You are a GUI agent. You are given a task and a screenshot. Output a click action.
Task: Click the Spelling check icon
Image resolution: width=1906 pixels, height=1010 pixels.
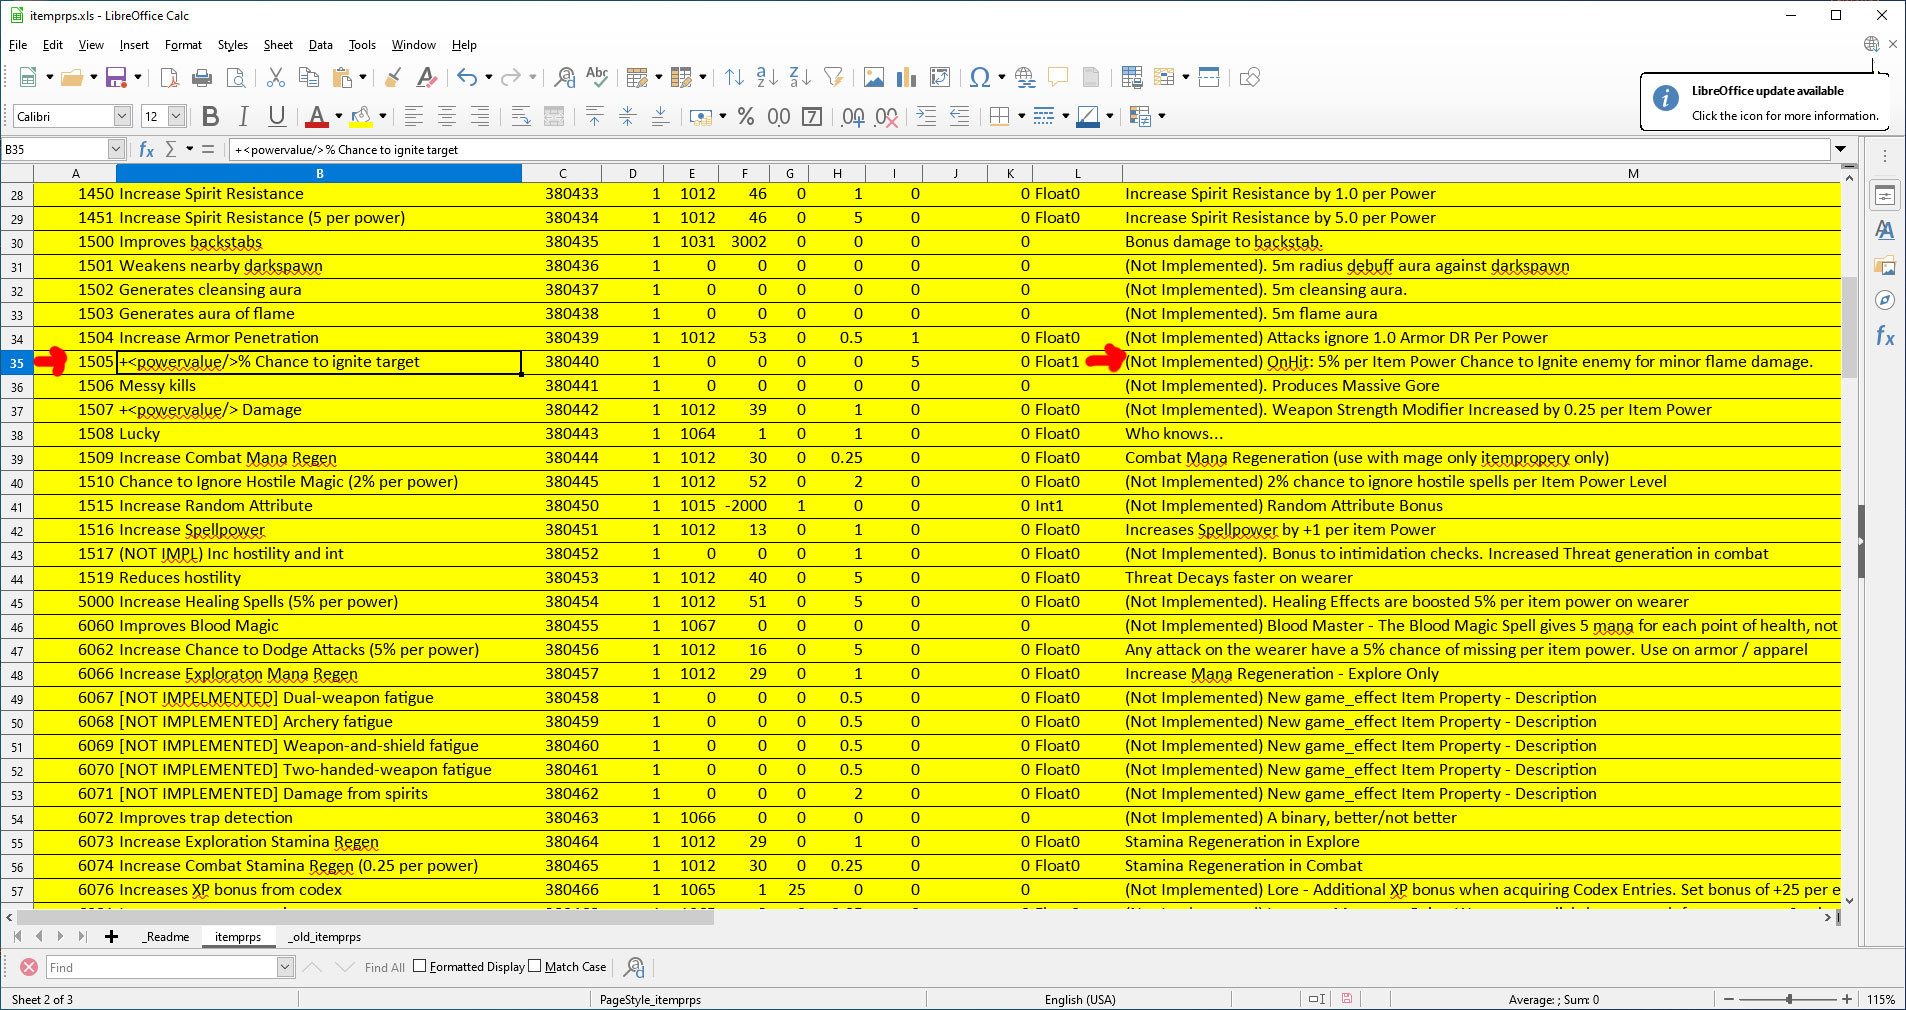click(597, 77)
